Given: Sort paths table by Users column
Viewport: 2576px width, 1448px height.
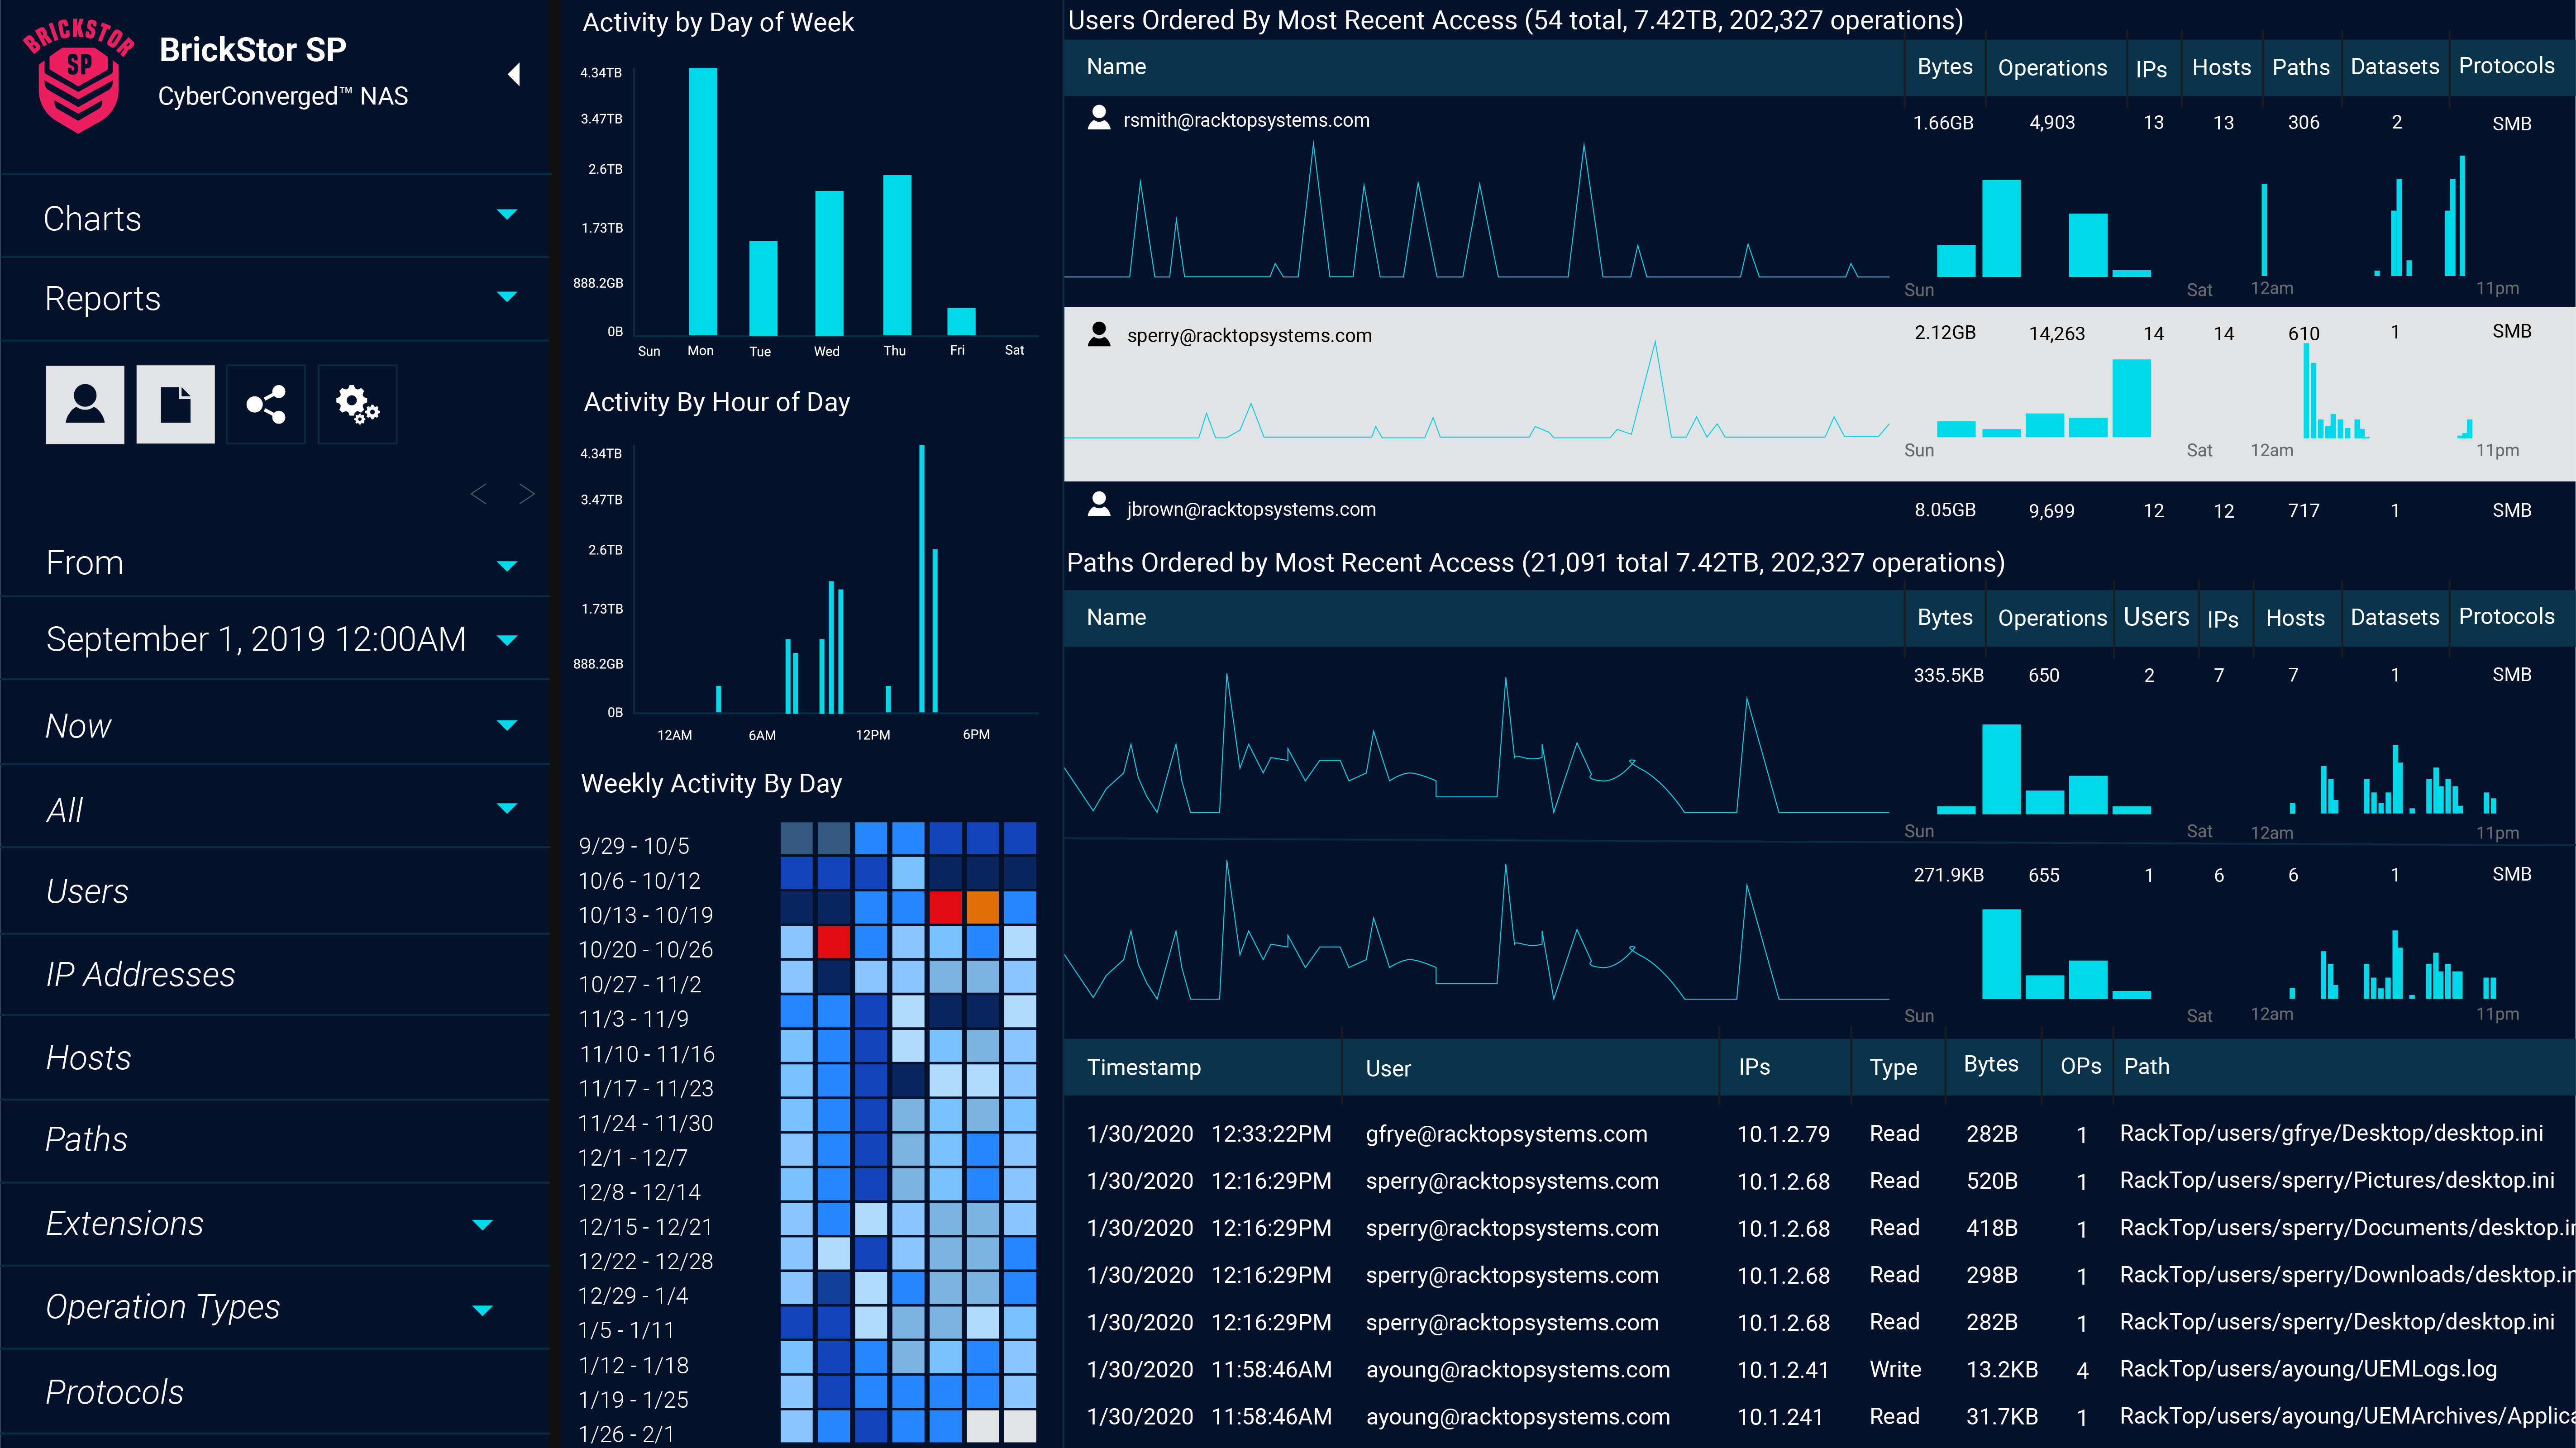Looking at the screenshot, I should pos(2156,617).
